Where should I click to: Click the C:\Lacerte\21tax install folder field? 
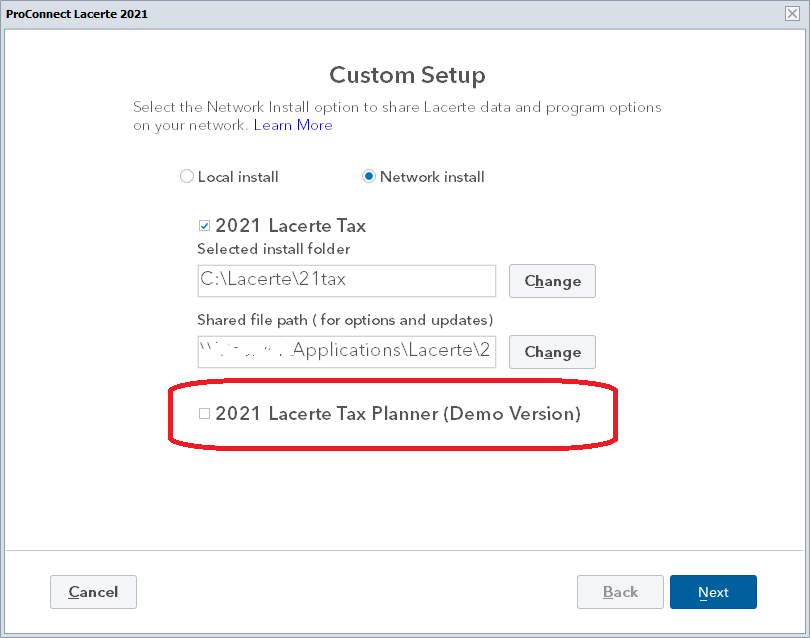346,280
